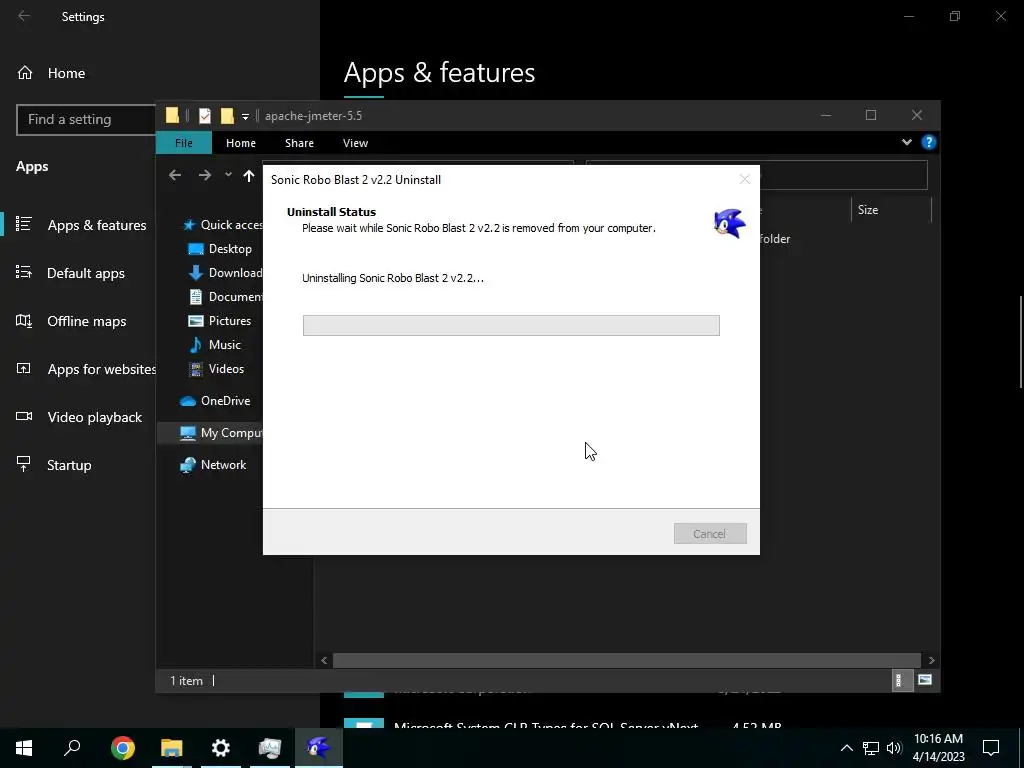The width and height of the screenshot is (1024, 768).
Task: Click the Sonic Robo Blast taskbar icon
Action: tap(319, 748)
